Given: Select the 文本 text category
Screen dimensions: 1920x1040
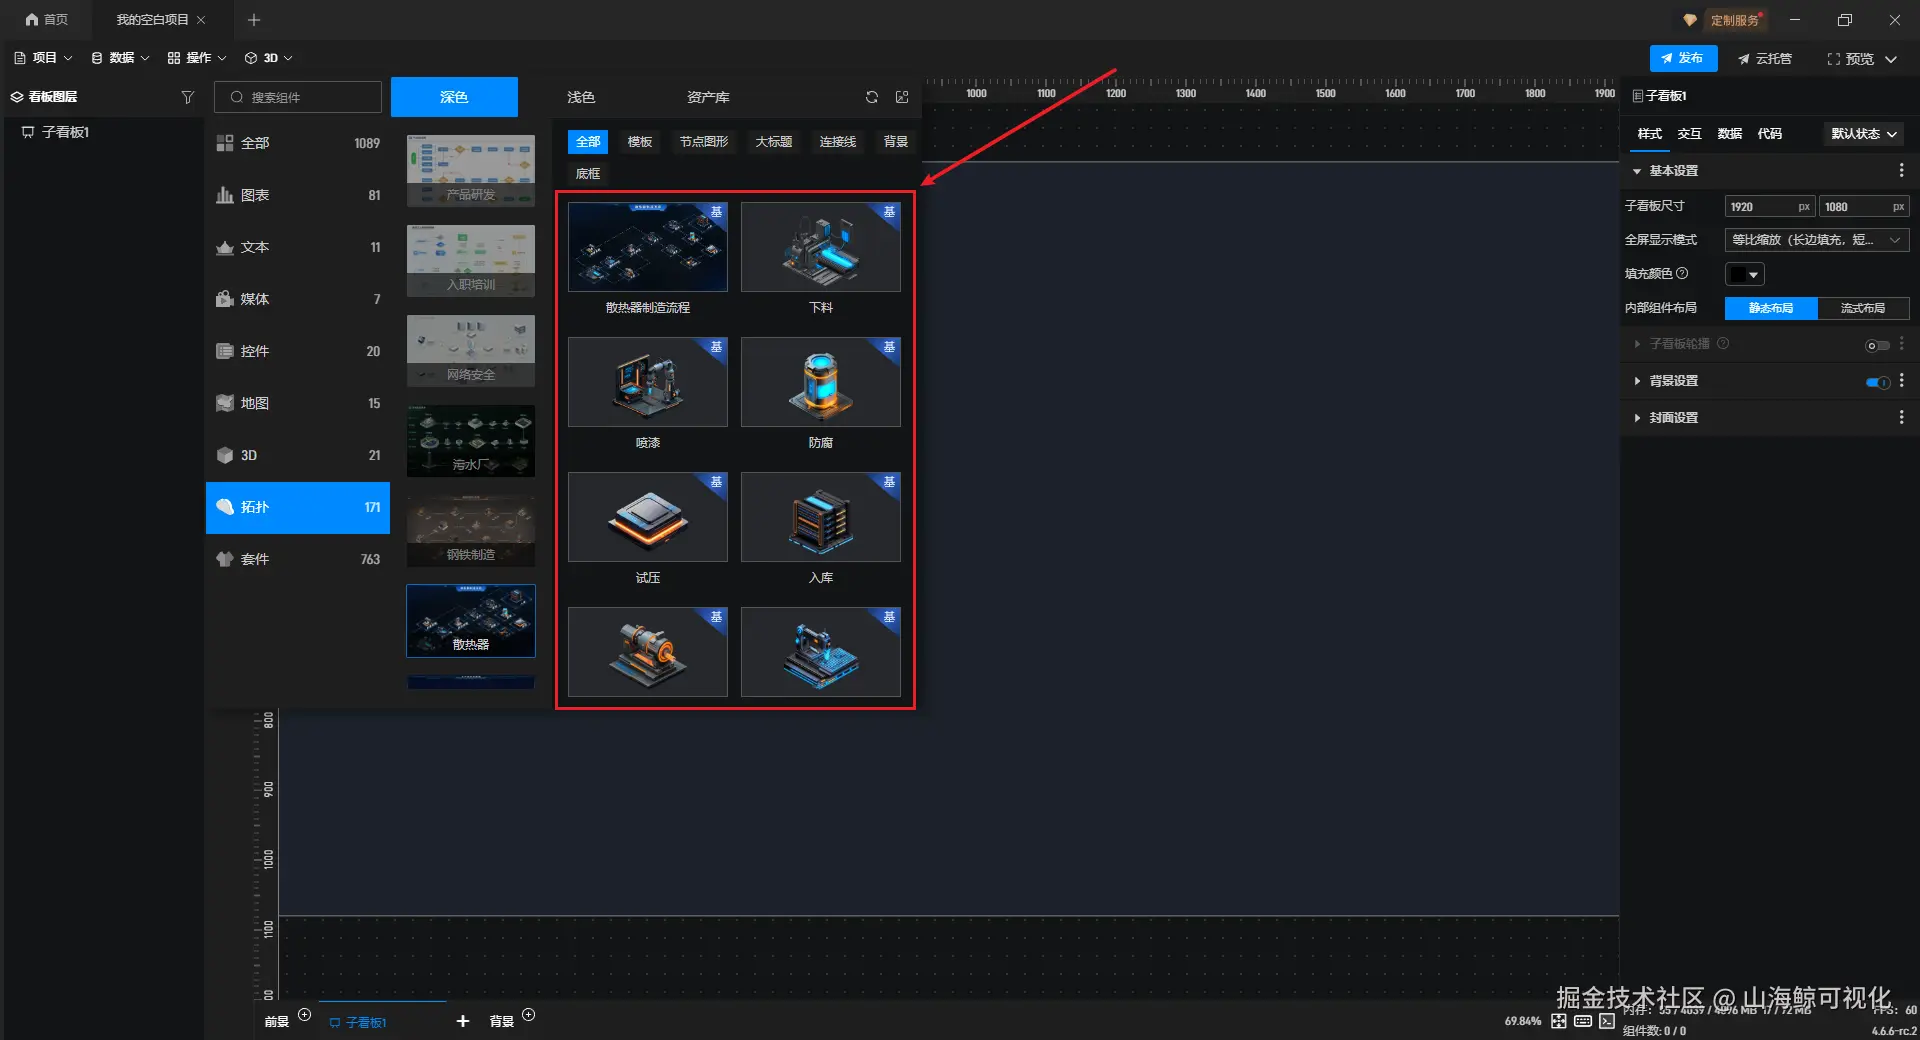Looking at the screenshot, I should click(298, 247).
